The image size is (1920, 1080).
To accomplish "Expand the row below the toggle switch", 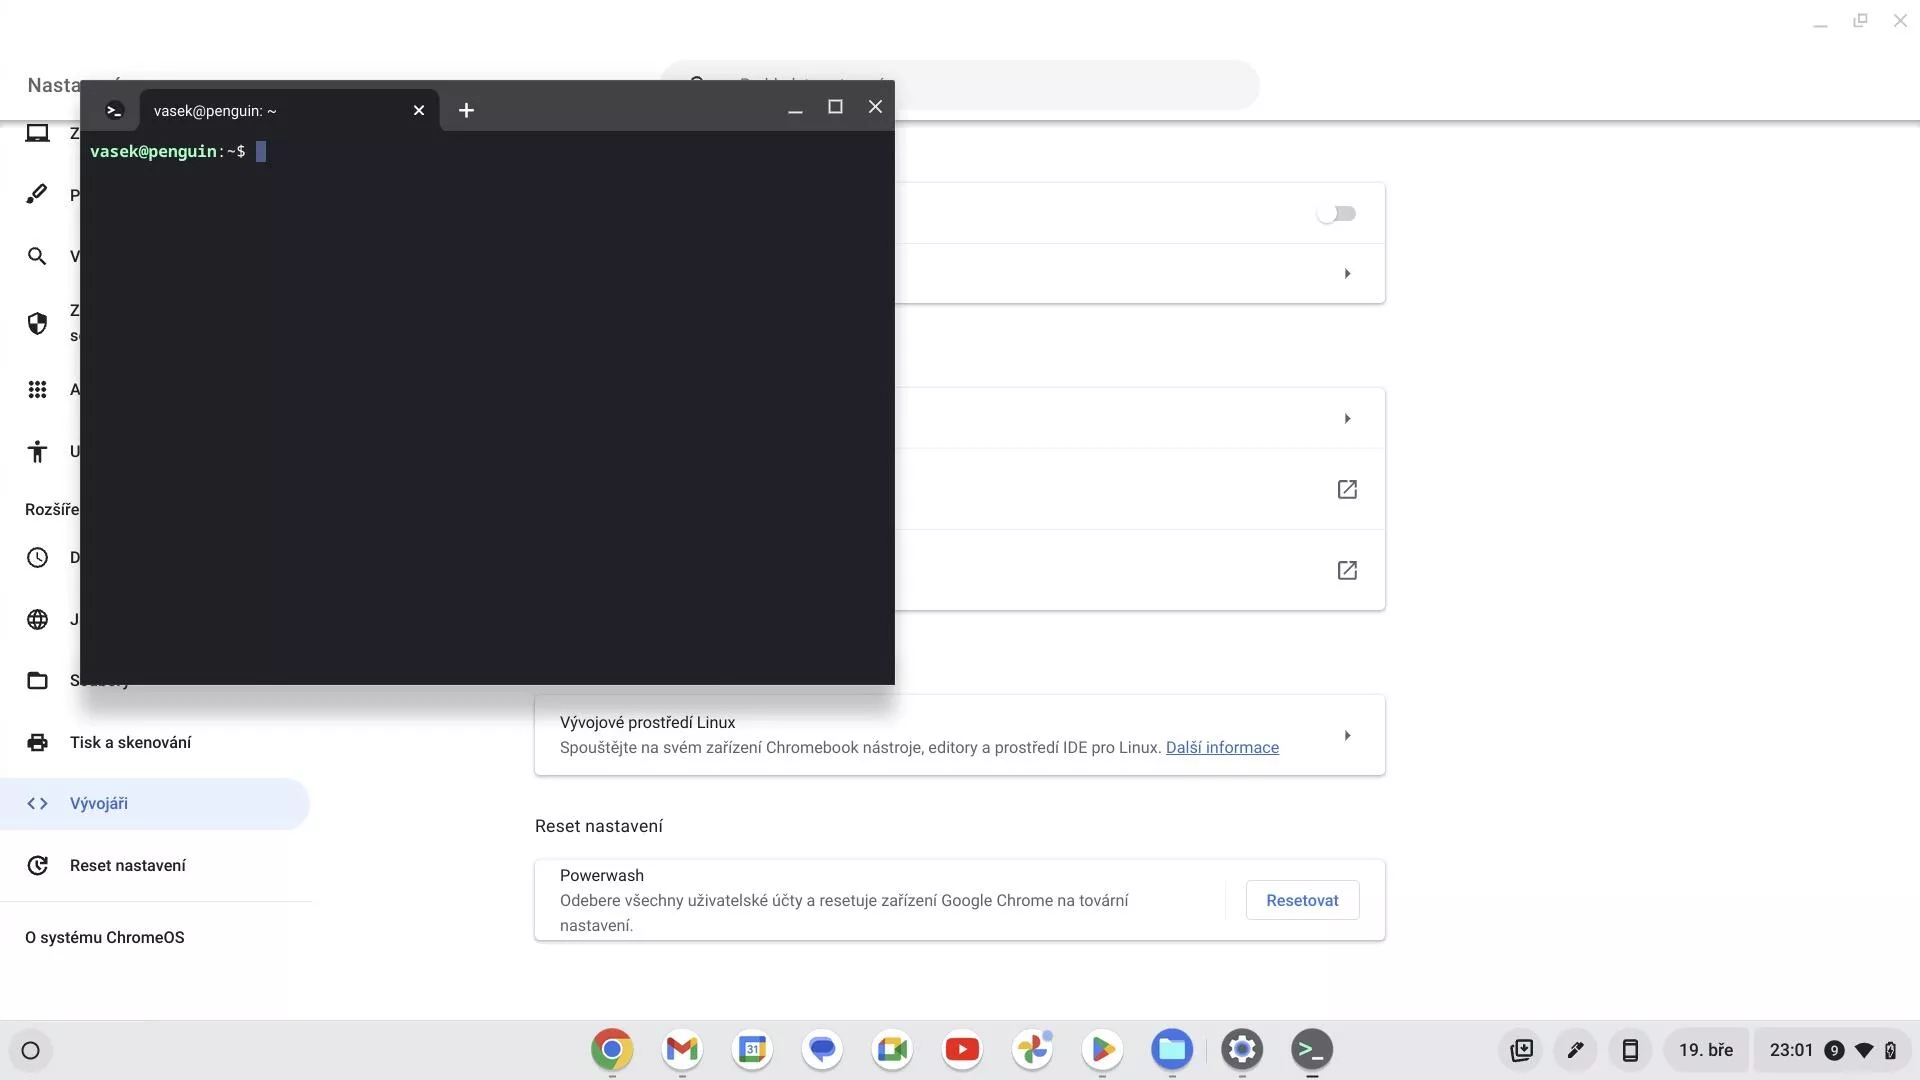I will [x=1347, y=273].
